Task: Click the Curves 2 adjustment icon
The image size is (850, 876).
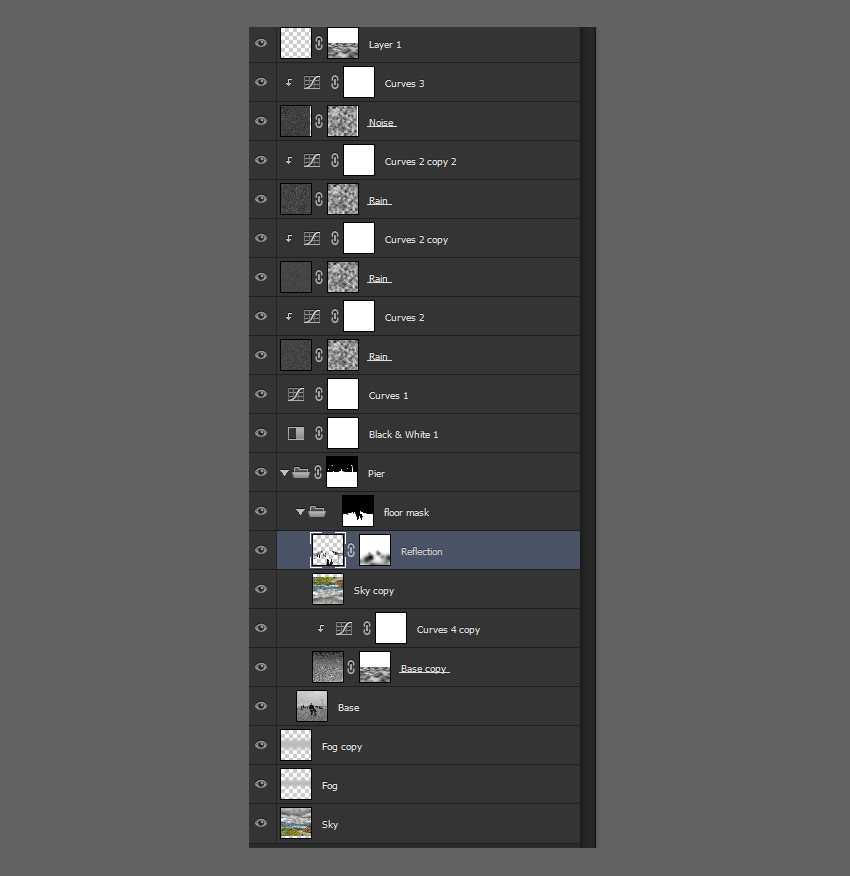Action: tap(312, 317)
